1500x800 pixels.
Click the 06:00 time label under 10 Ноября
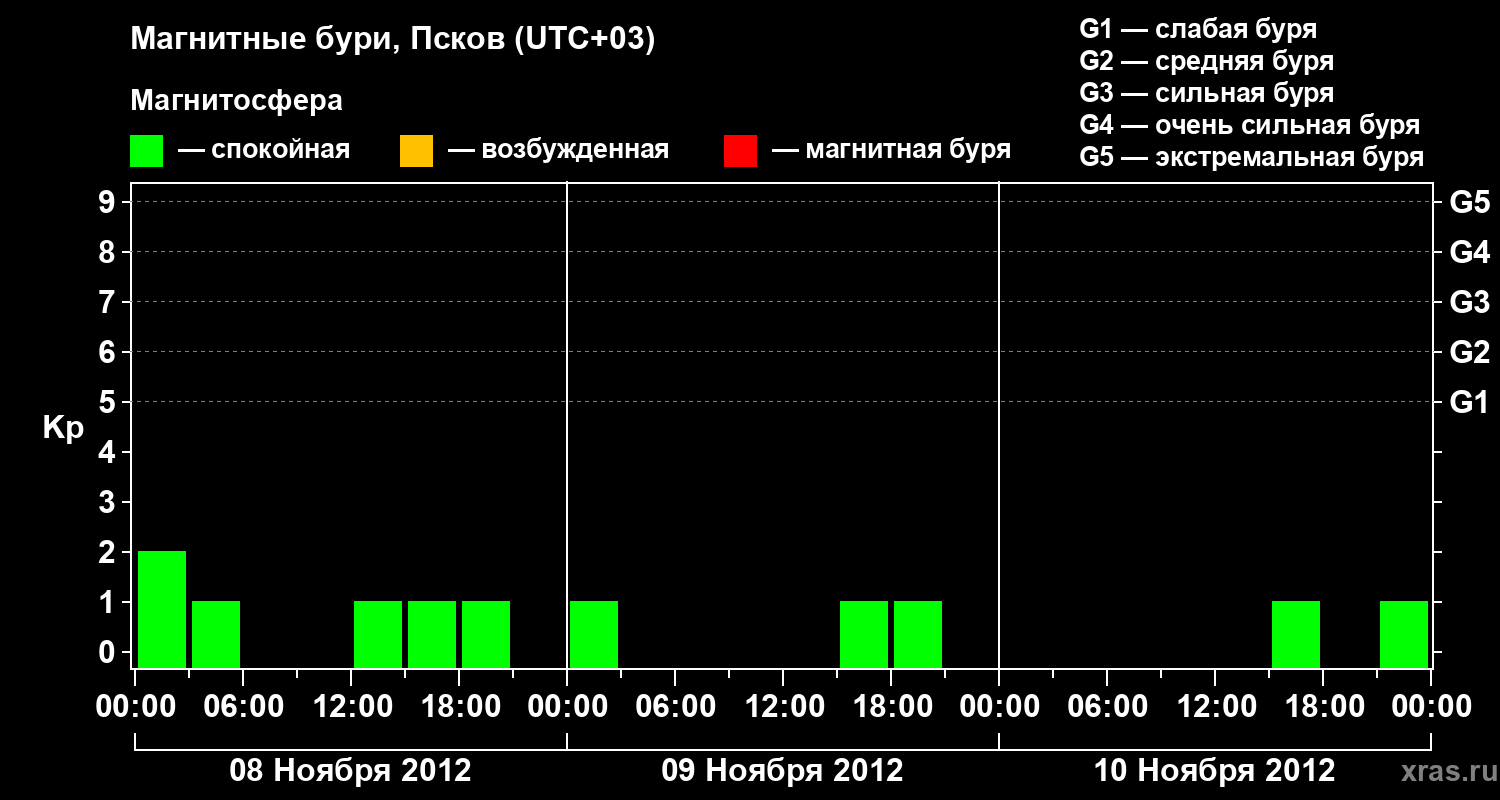[1107, 707]
